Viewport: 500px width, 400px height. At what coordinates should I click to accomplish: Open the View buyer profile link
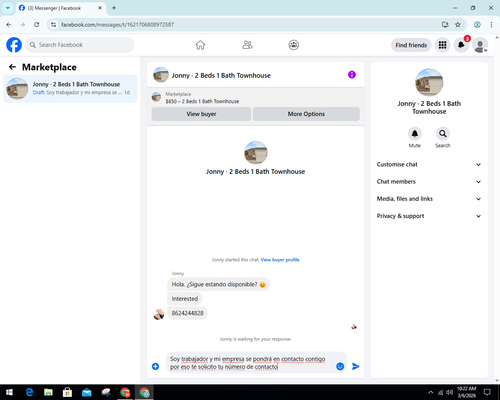point(280,260)
